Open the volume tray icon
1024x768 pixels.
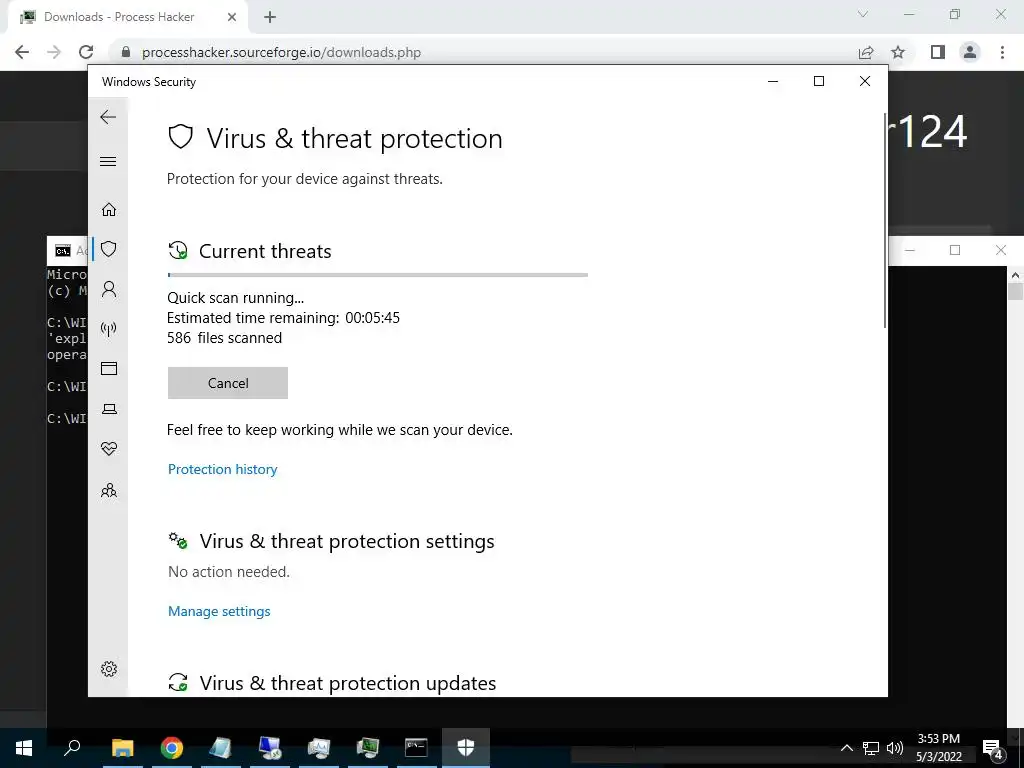(x=895, y=748)
